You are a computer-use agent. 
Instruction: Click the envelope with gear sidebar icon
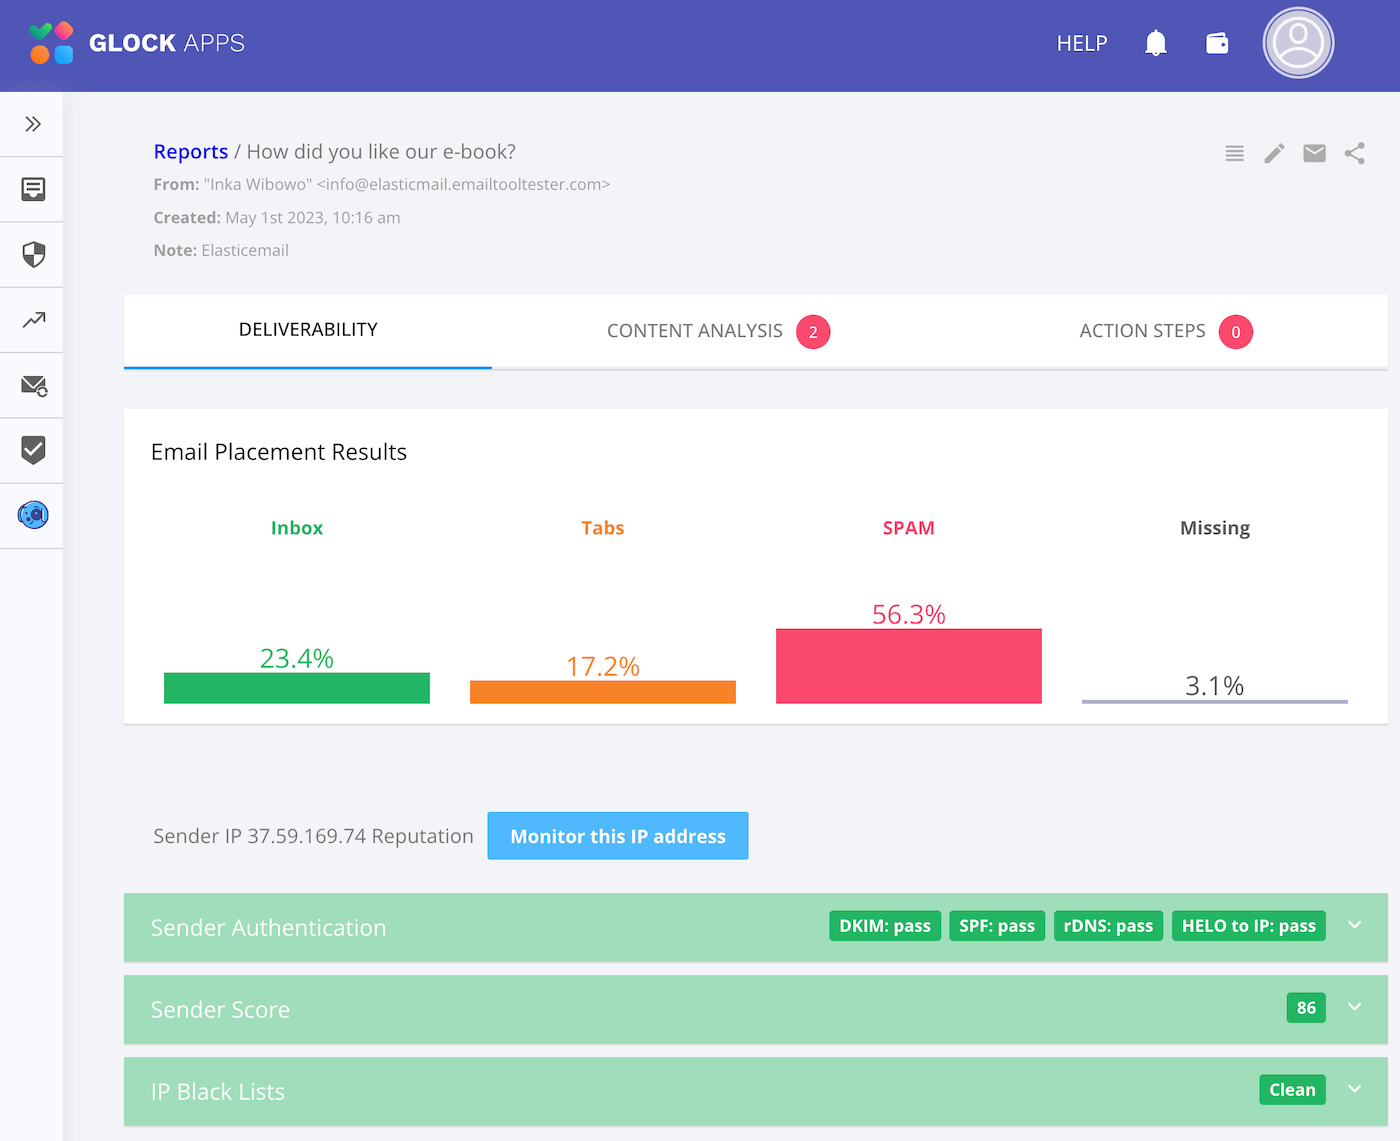click(33, 385)
